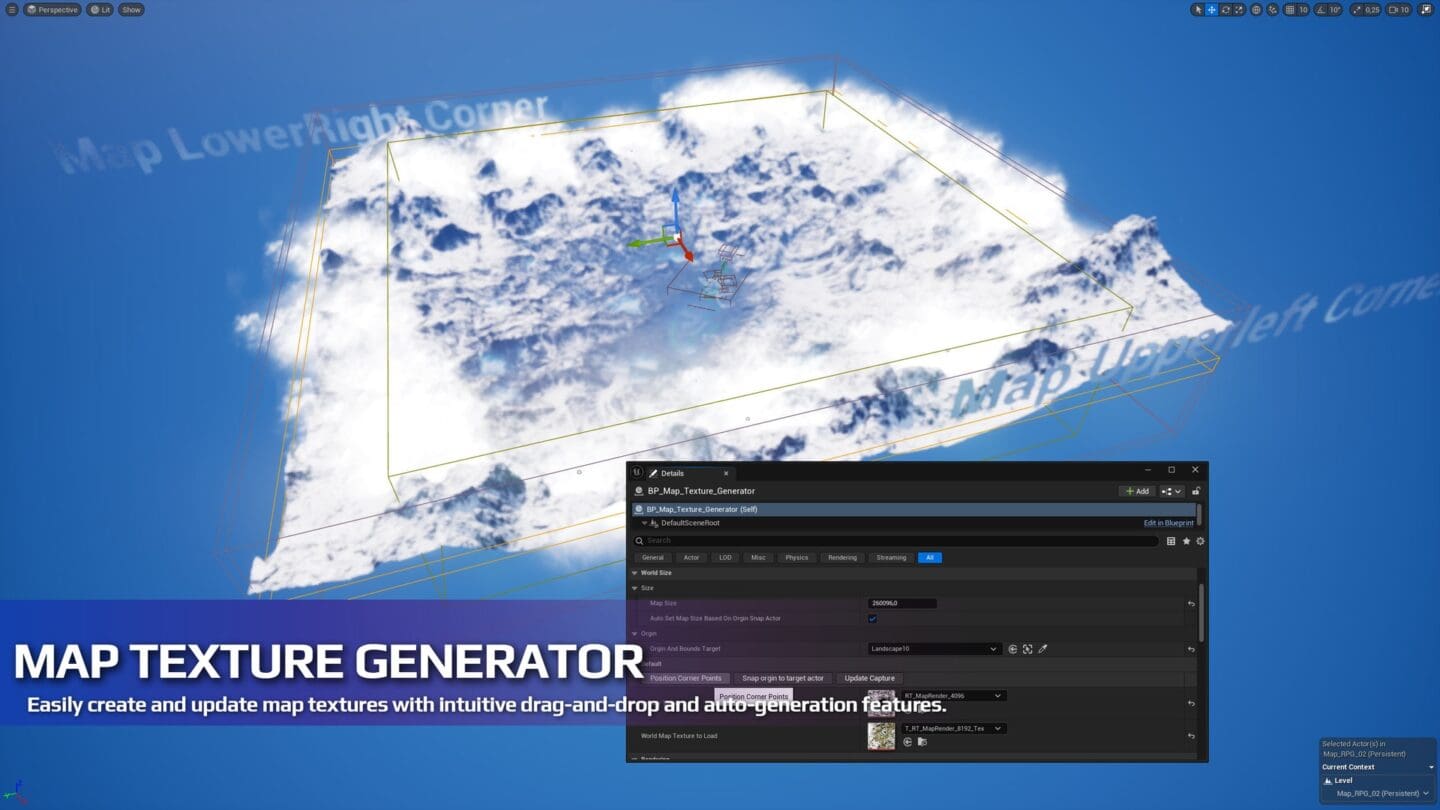The image size is (1440, 810).
Task: Click the World Map Texture thumbnail
Action: click(x=881, y=736)
